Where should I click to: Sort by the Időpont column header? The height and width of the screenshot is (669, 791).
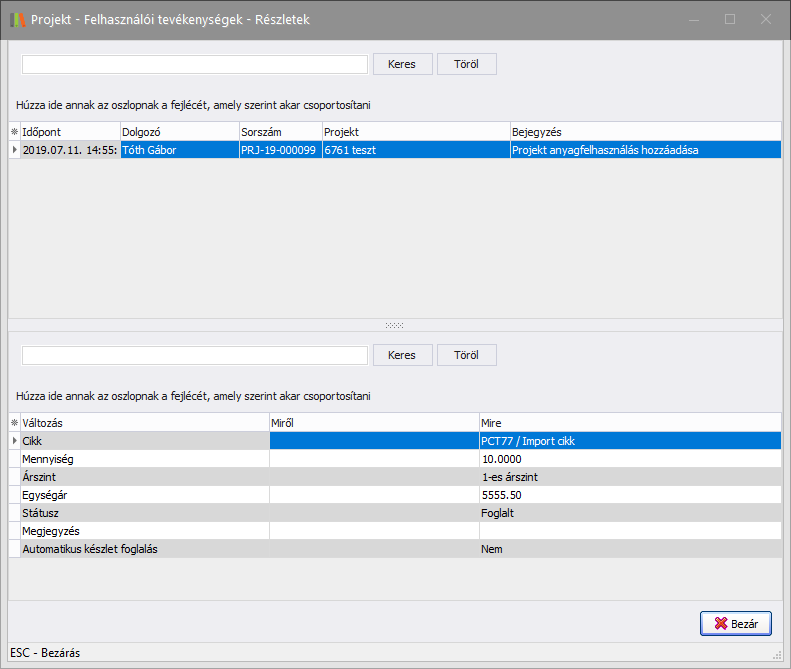pos(69,131)
